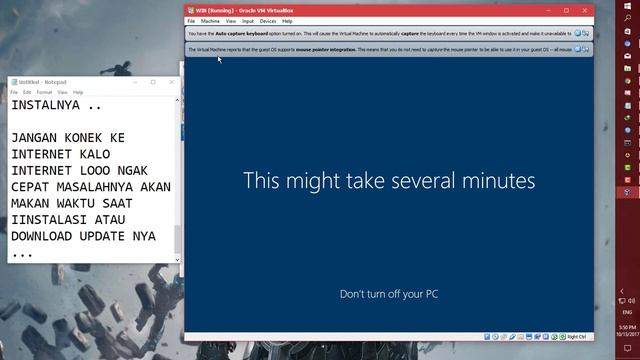The width and height of the screenshot is (640, 360).
Task: Open the VirtualBox Input menu
Action: [x=247, y=21]
